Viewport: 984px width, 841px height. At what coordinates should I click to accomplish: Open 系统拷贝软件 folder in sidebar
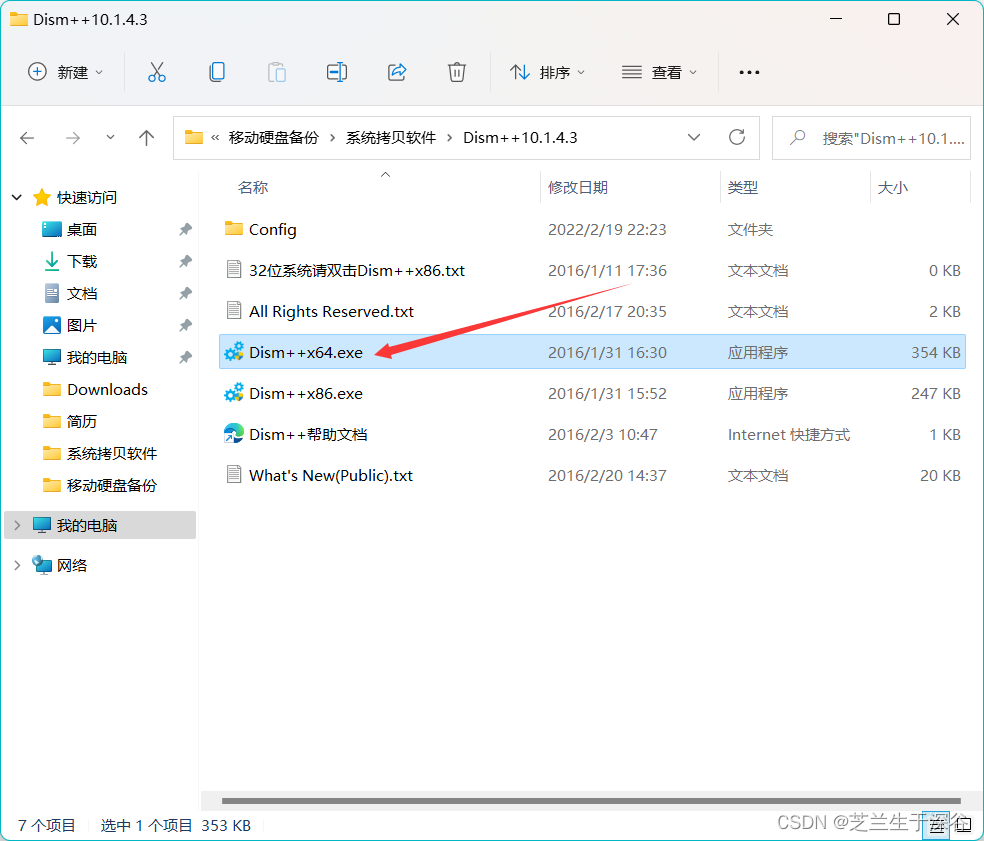click(112, 454)
